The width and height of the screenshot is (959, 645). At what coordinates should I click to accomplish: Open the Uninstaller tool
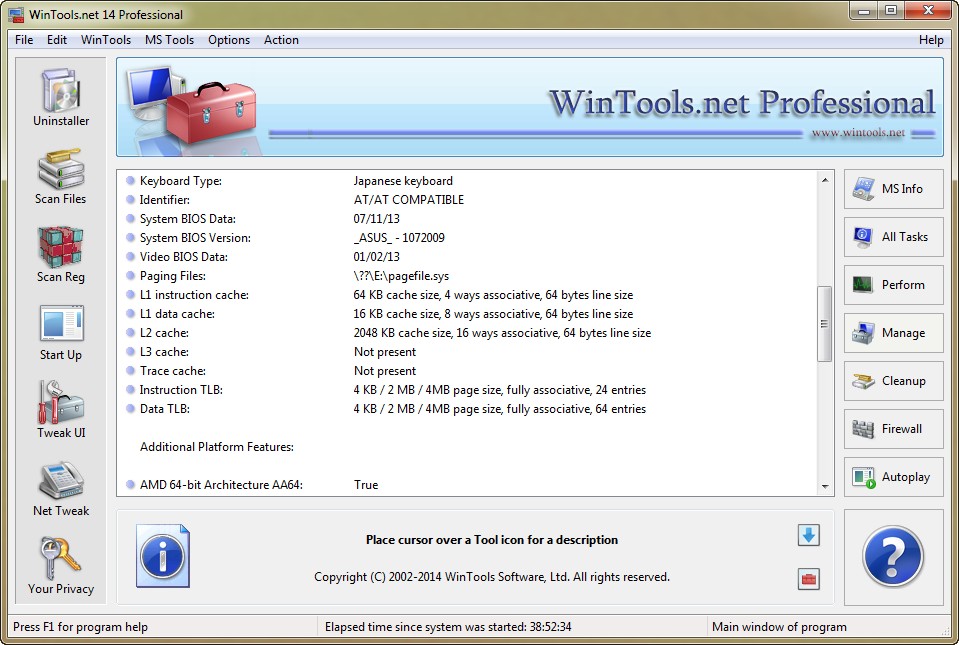coord(61,97)
